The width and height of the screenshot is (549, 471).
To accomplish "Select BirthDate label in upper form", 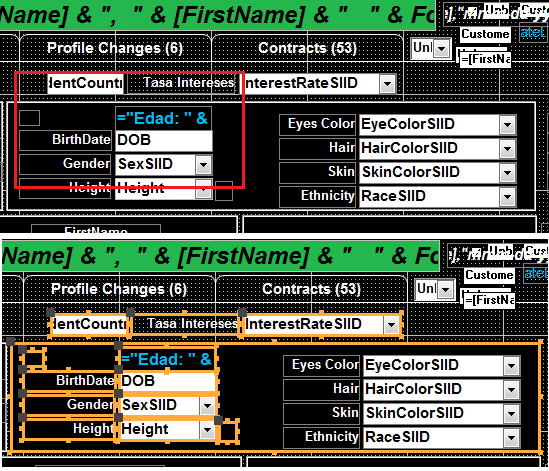I will [x=65, y=140].
